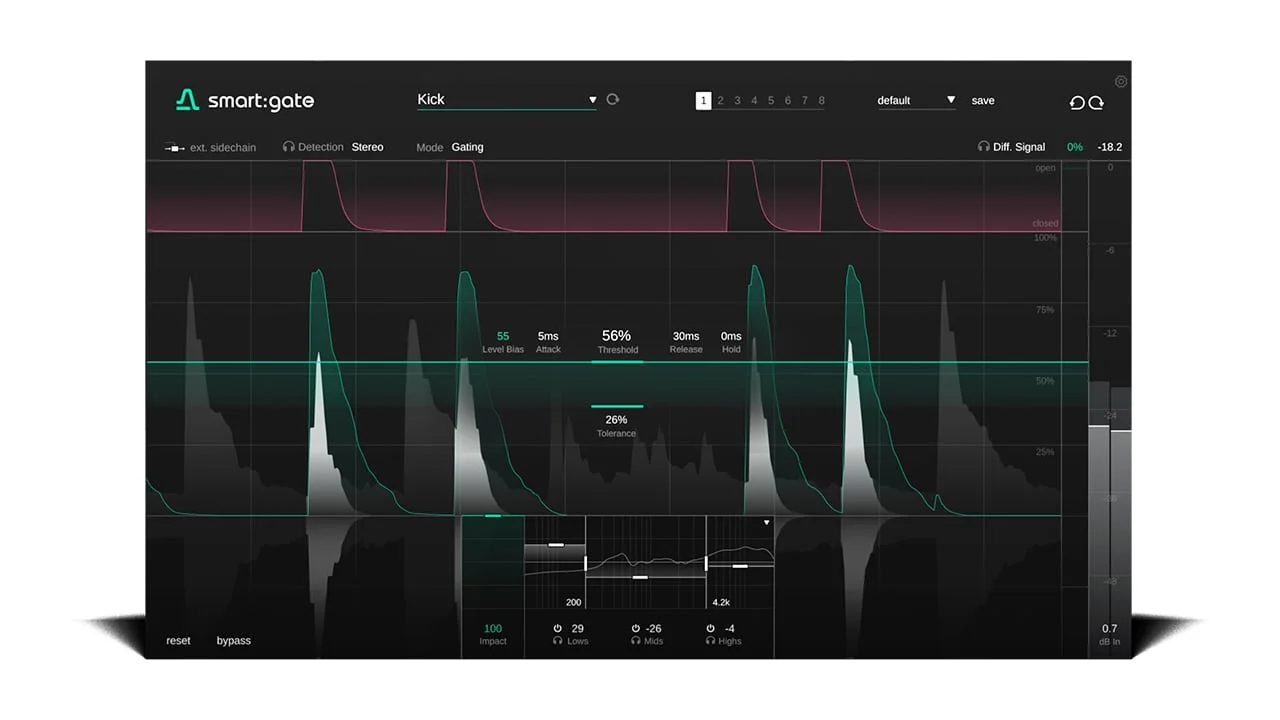Viewport: 1280px width, 720px height.
Task: Enable Diff. Signal monitoring
Action: pyautogui.click(x=984, y=146)
